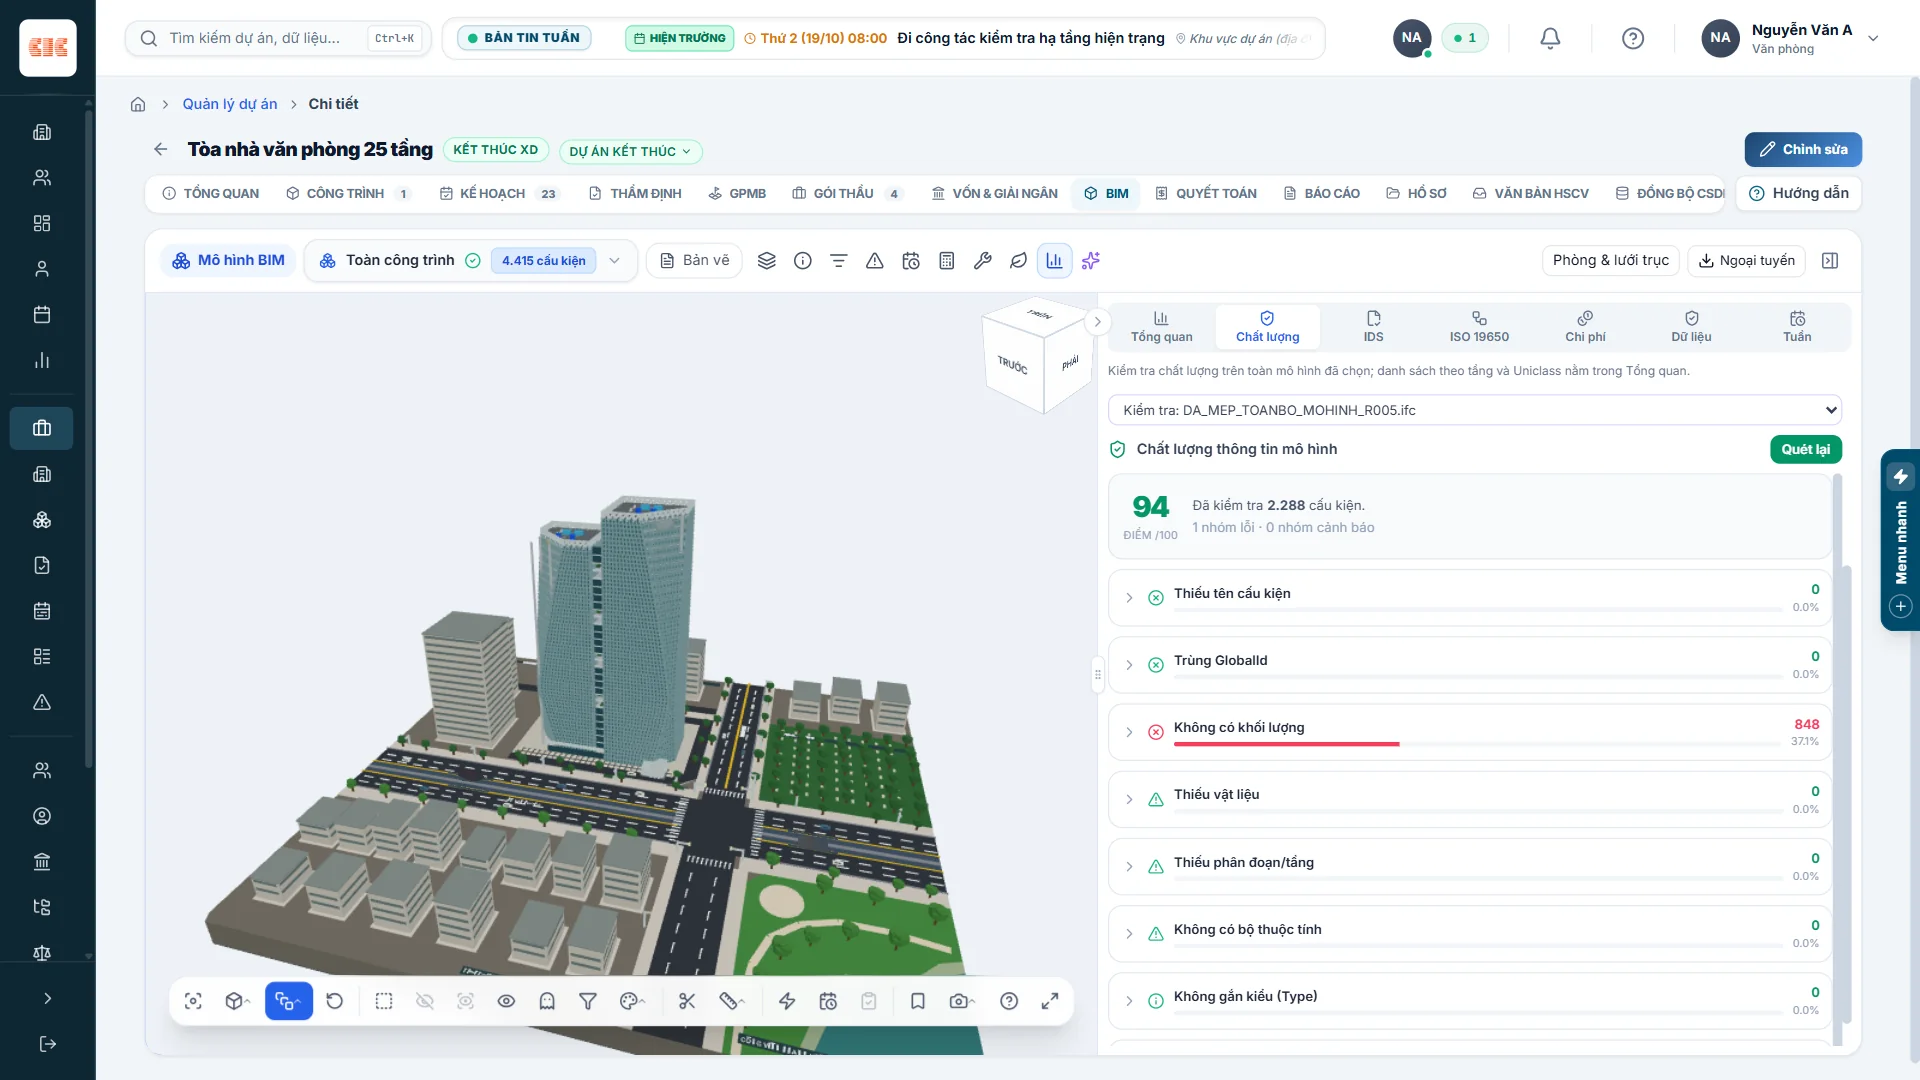
Task: Click the wrench tool icon
Action: 983,261
